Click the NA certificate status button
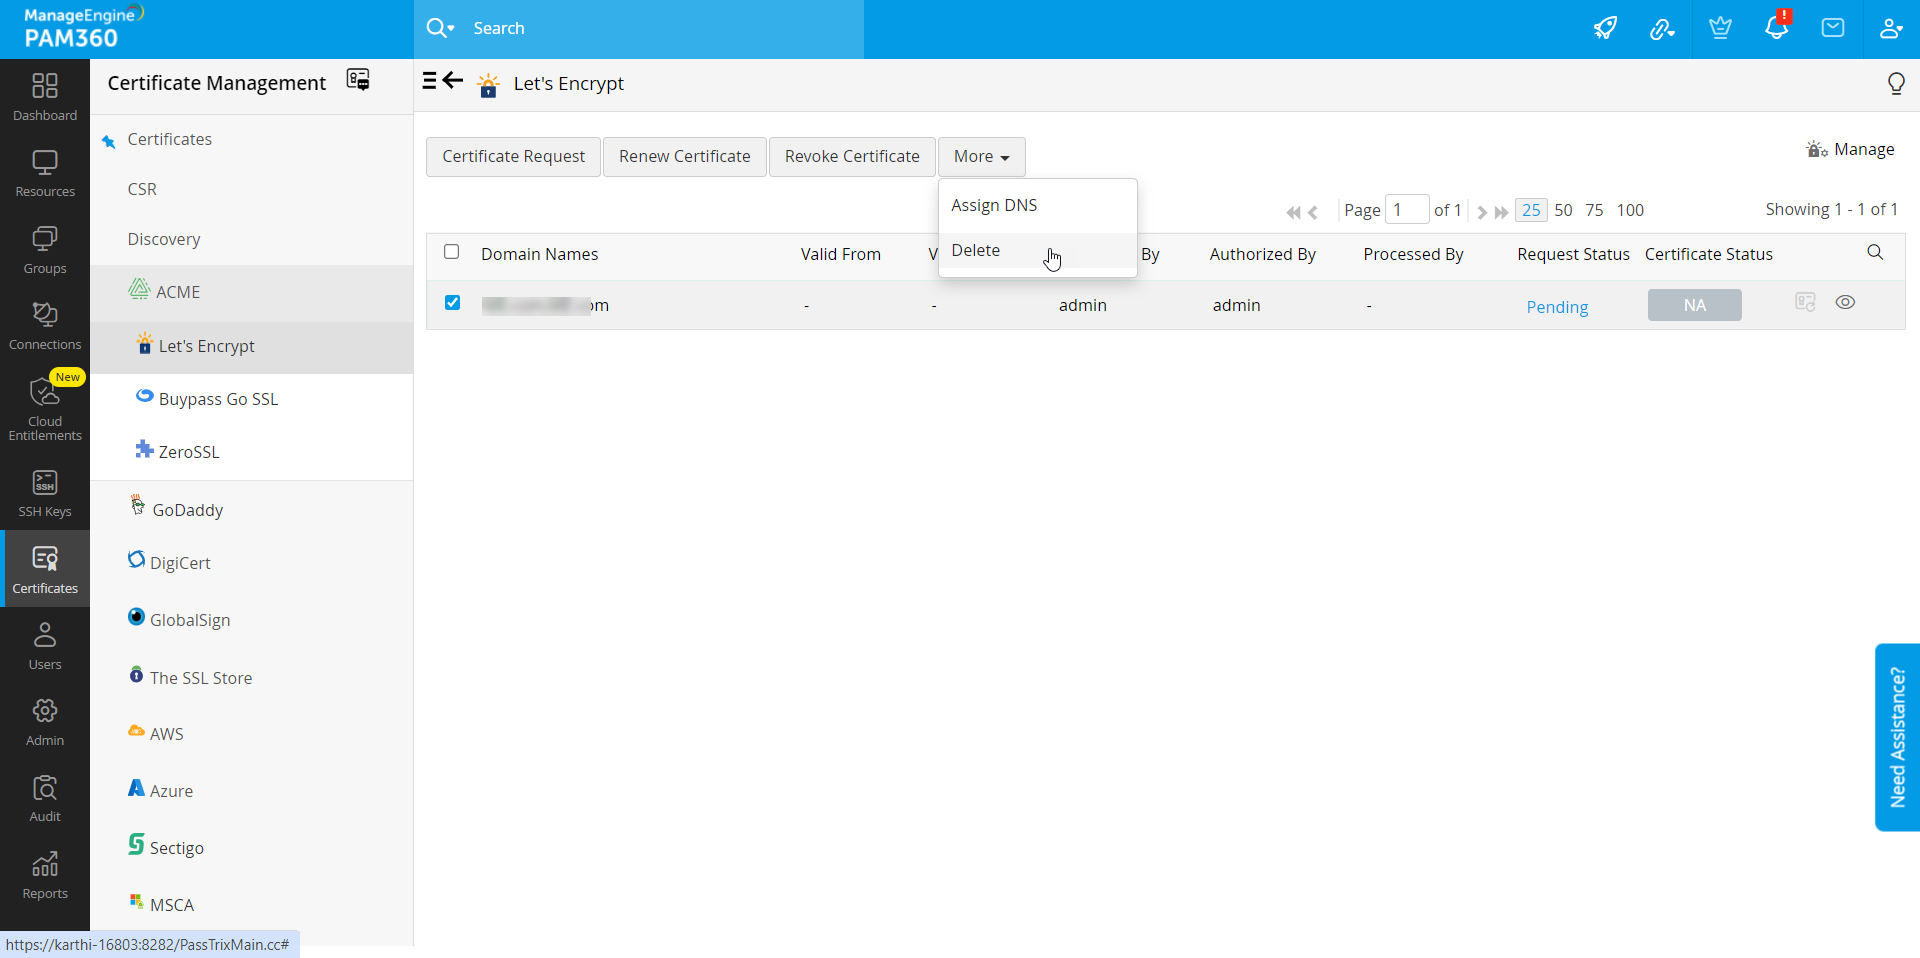The width and height of the screenshot is (1920, 958). pyautogui.click(x=1694, y=305)
